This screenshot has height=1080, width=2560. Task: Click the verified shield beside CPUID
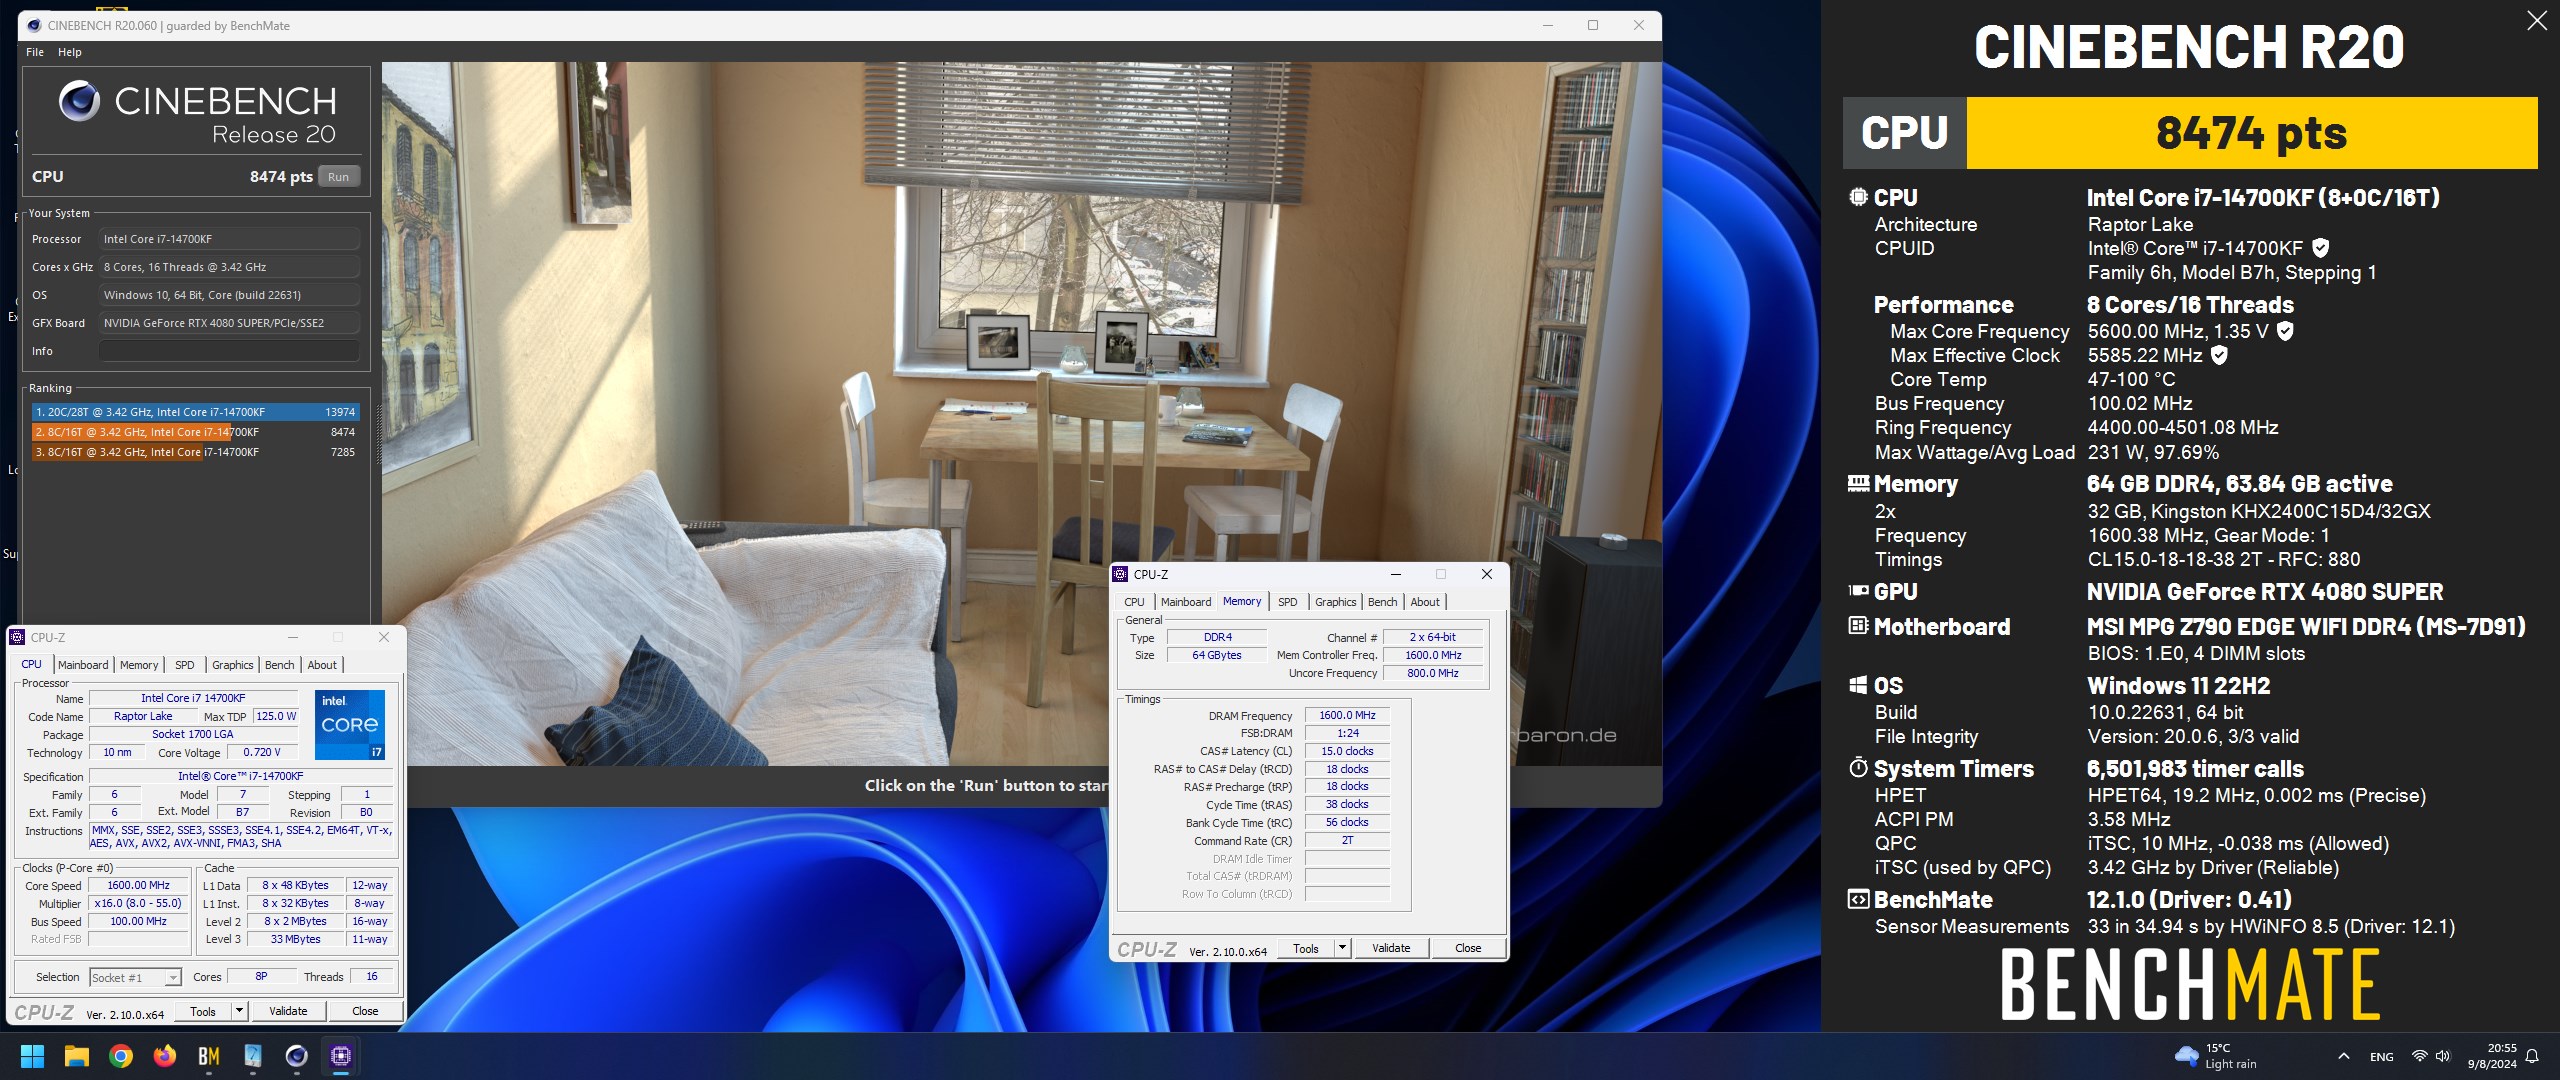click(x=2321, y=248)
